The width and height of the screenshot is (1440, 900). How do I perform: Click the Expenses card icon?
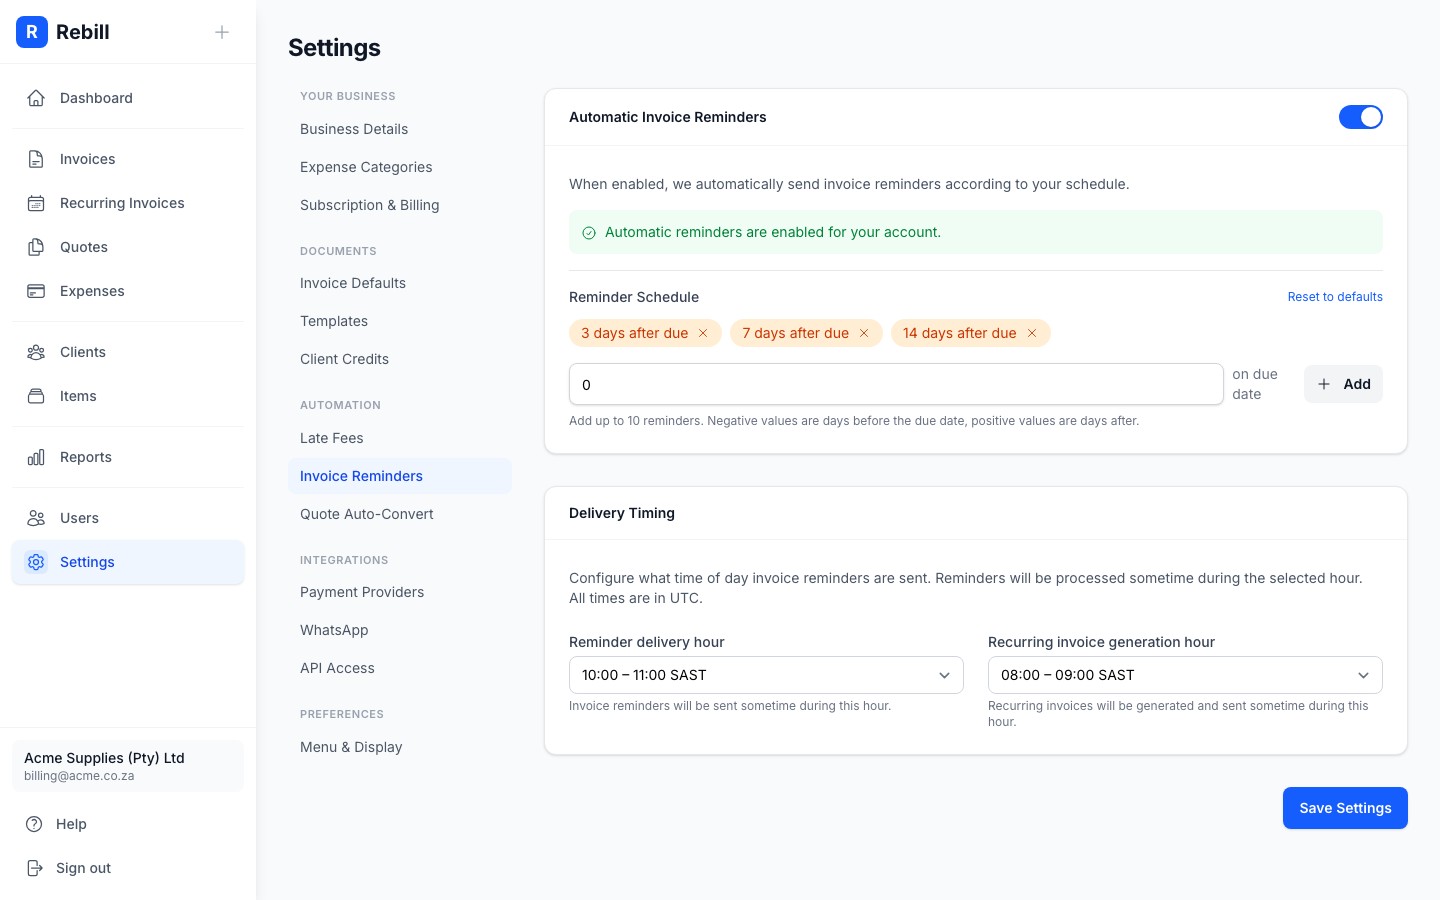37,291
